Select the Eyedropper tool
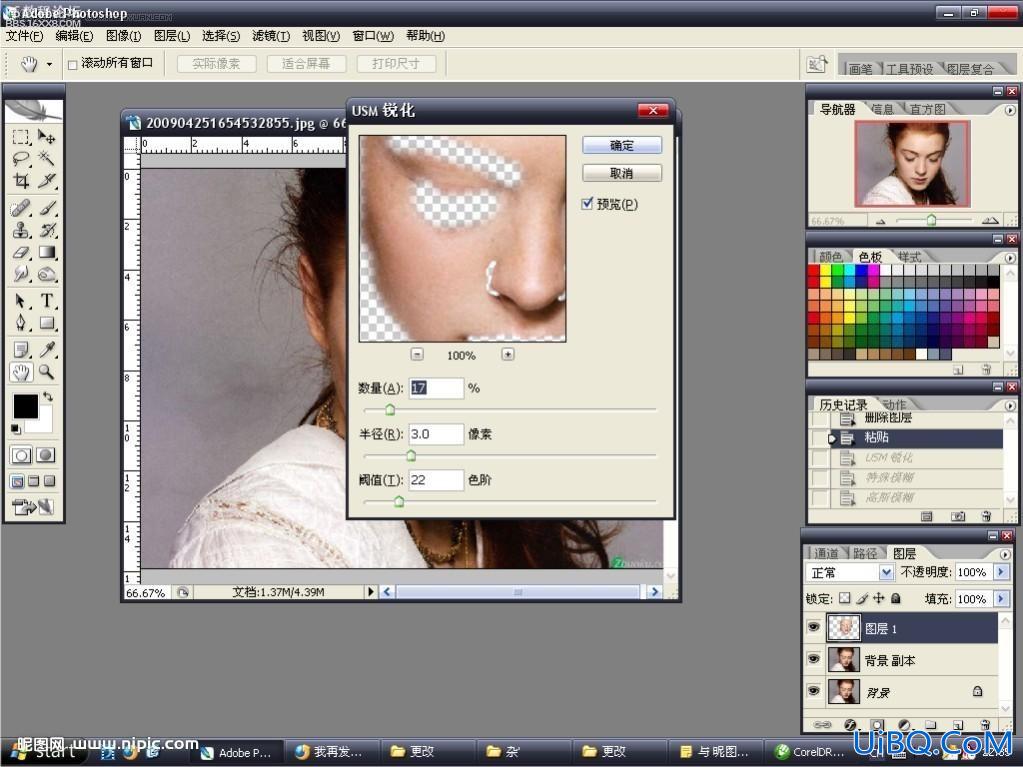Image resolution: width=1023 pixels, height=767 pixels. point(46,350)
